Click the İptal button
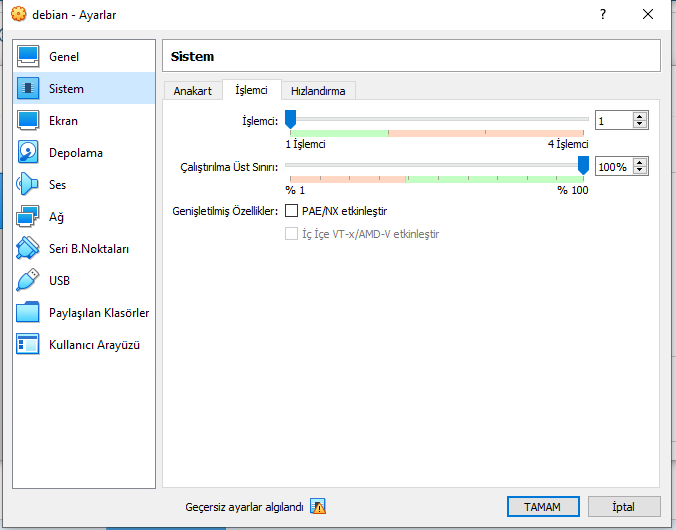This screenshot has height=530, width=676. click(x=623, y=507)
